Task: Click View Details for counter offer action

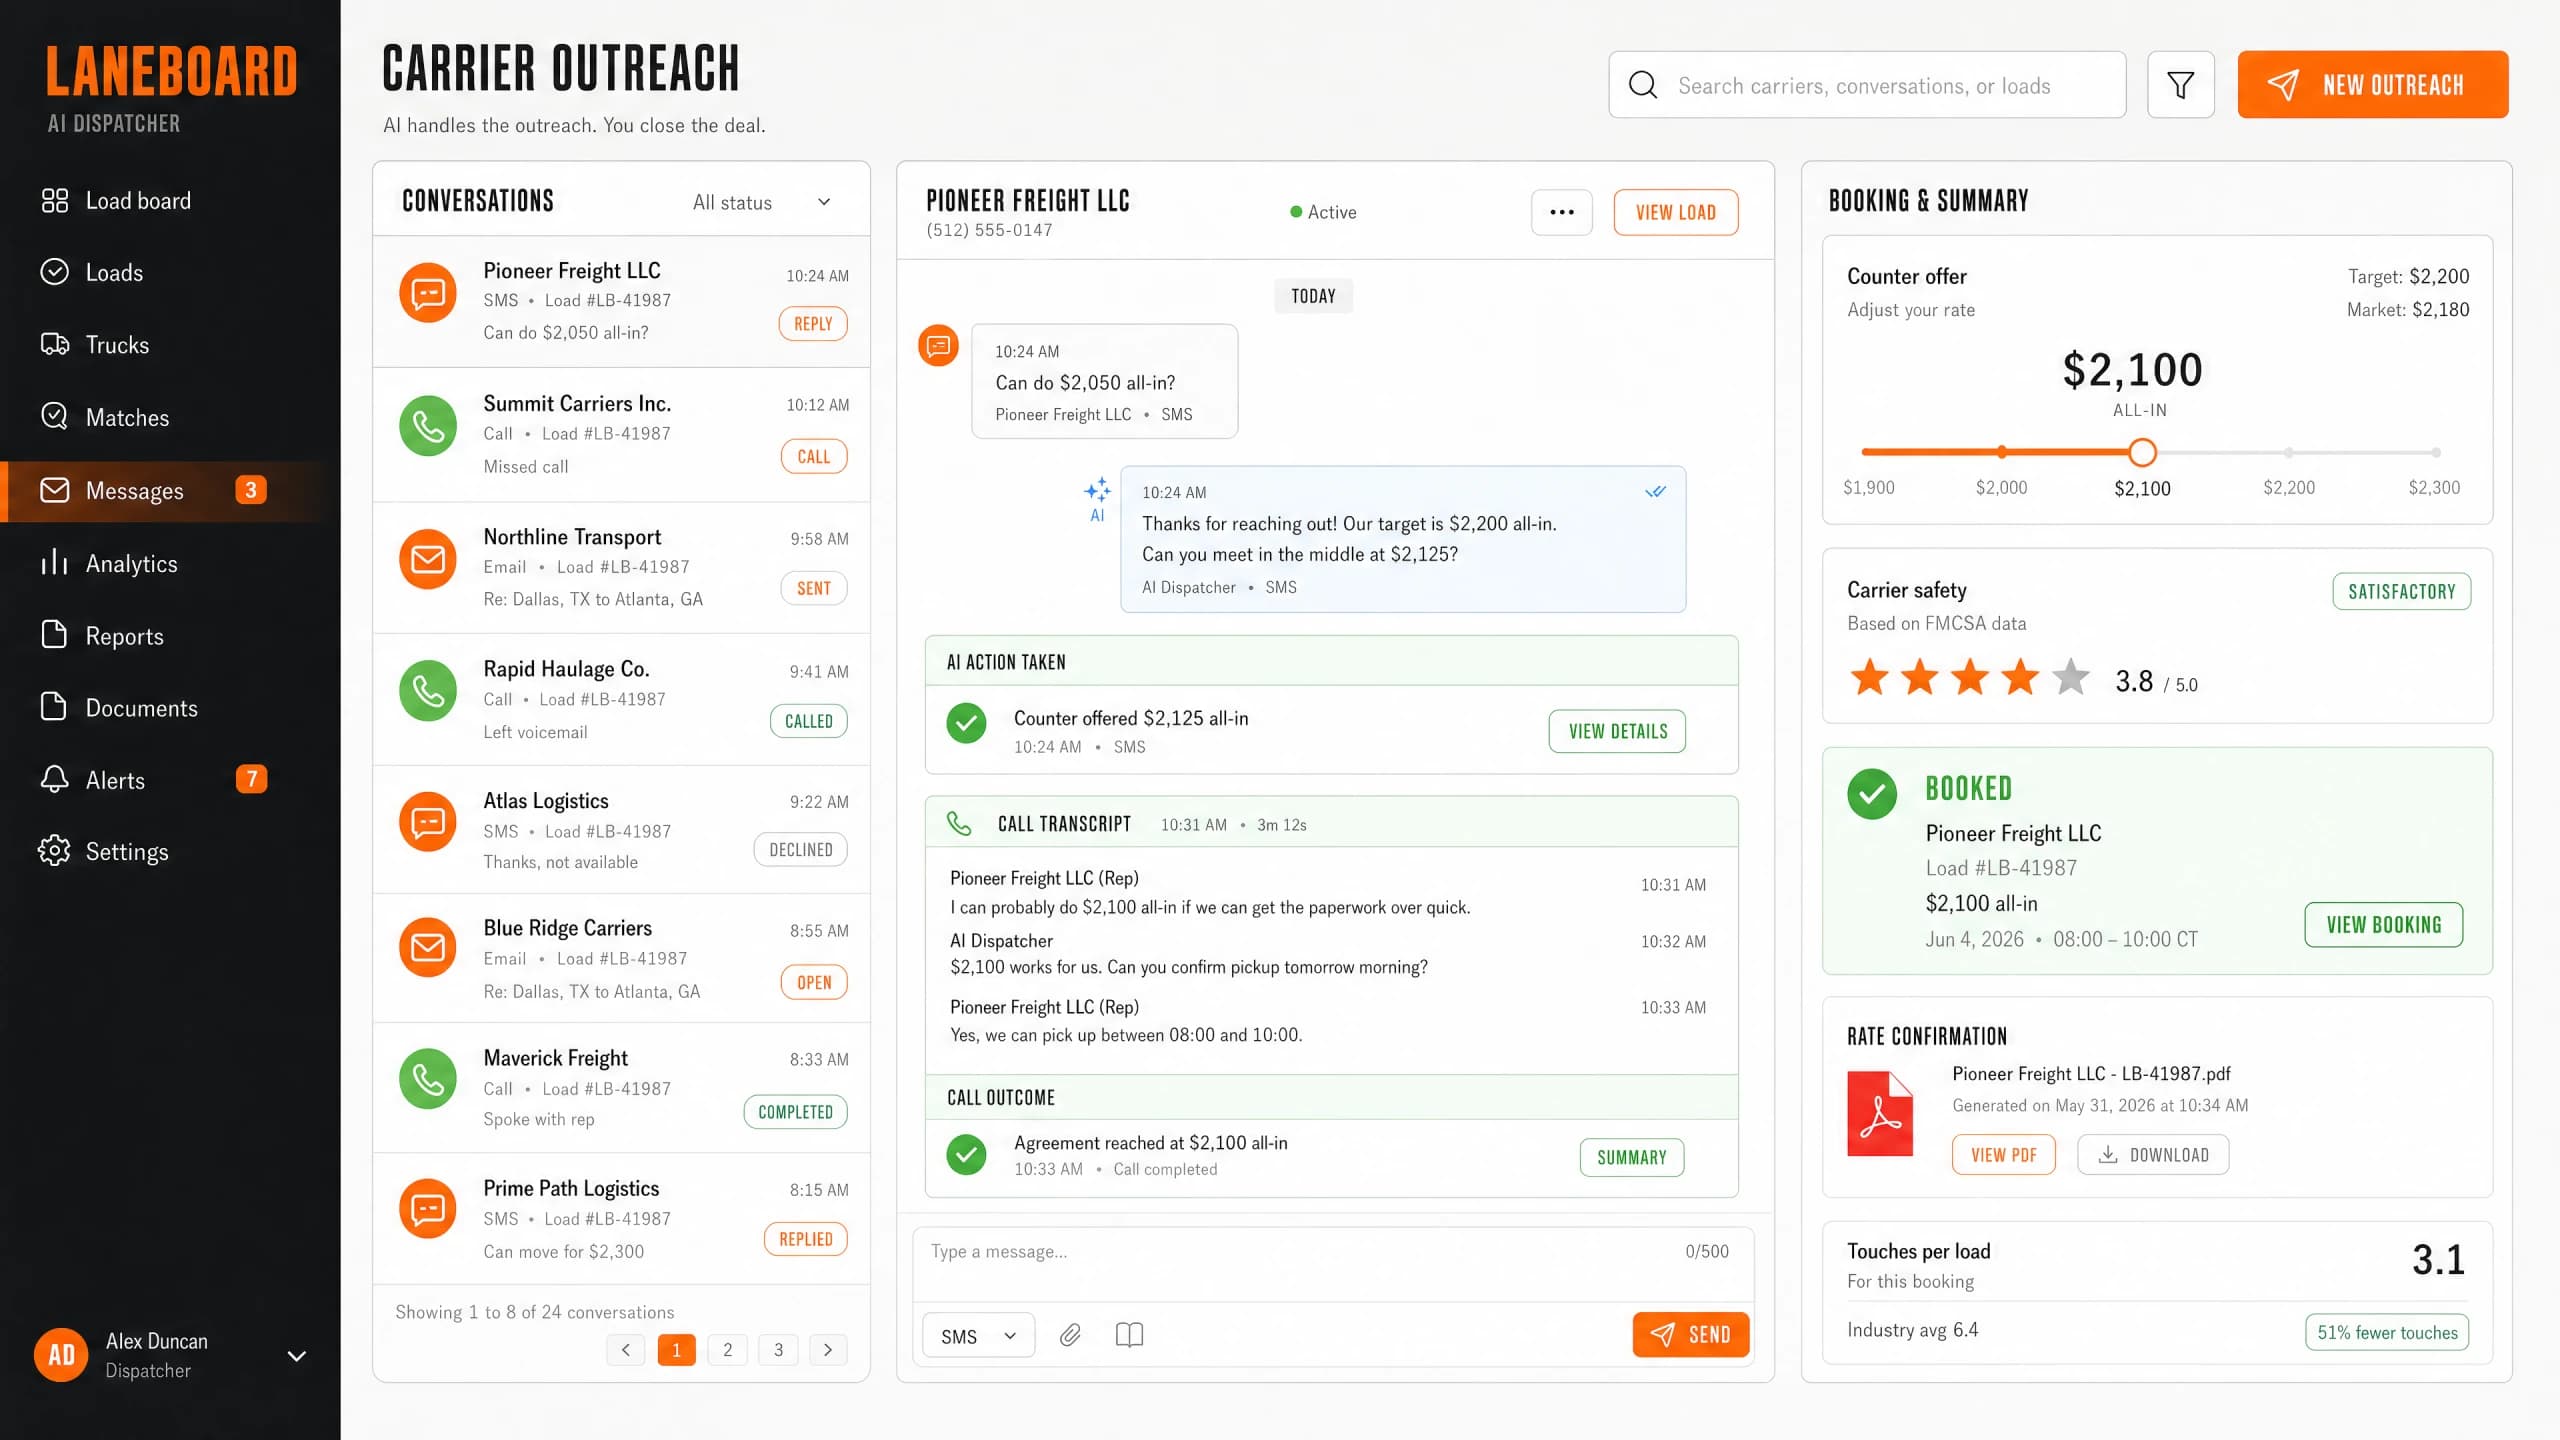Action: tap(1617, 731)
